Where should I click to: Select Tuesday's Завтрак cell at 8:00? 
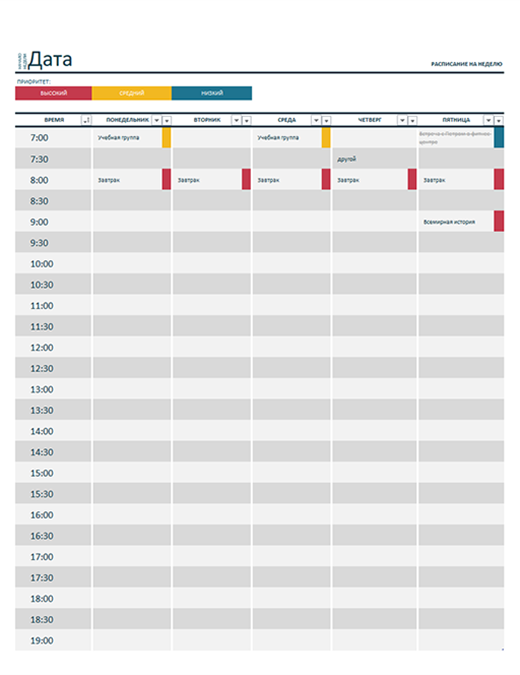coord(207,180)
